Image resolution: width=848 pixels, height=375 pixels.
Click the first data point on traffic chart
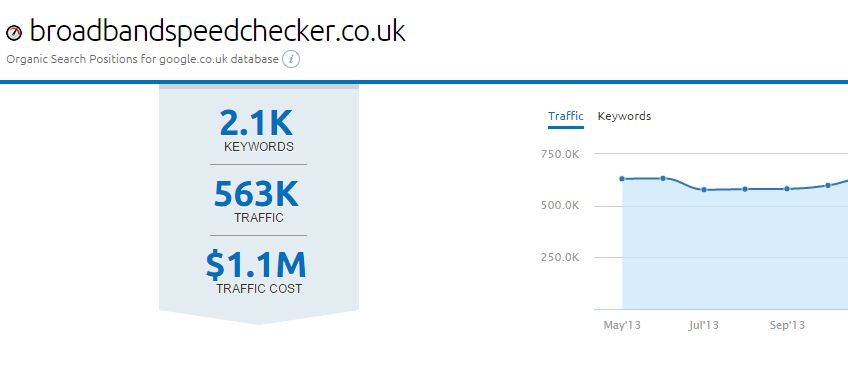pyautogui.click(x=622, y=179)
